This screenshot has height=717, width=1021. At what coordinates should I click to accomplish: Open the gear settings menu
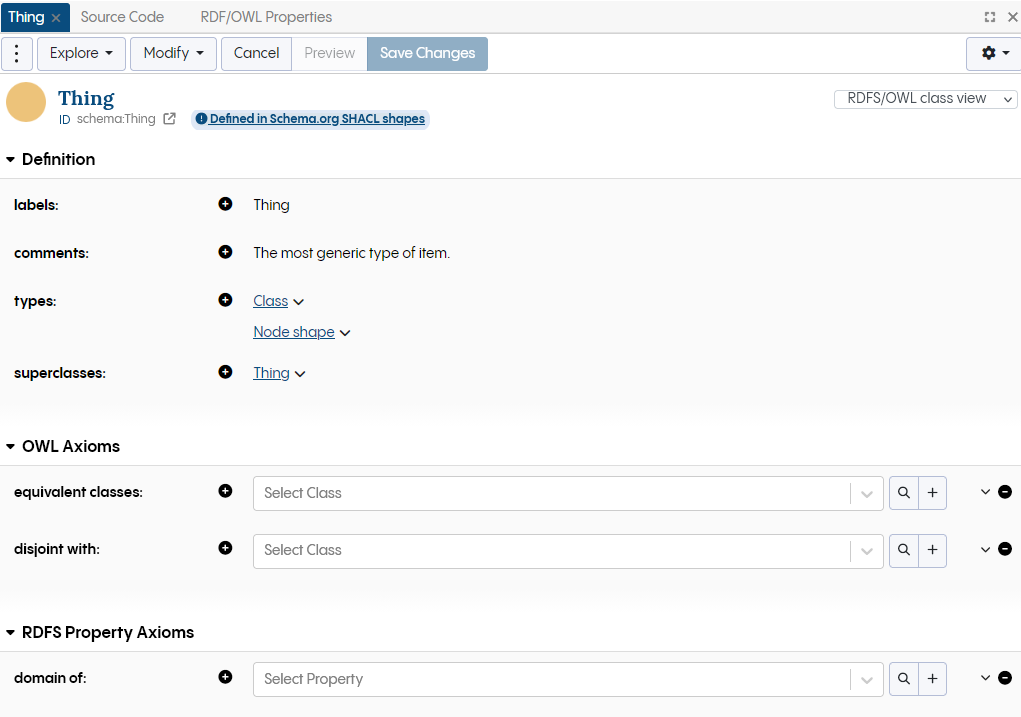tap(993, 53)
